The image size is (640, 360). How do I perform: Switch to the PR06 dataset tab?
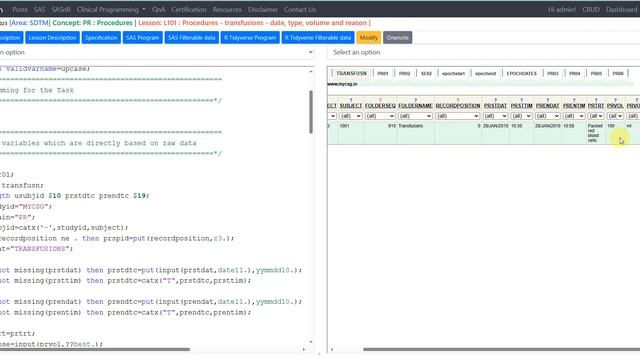(x=618, y=73)
